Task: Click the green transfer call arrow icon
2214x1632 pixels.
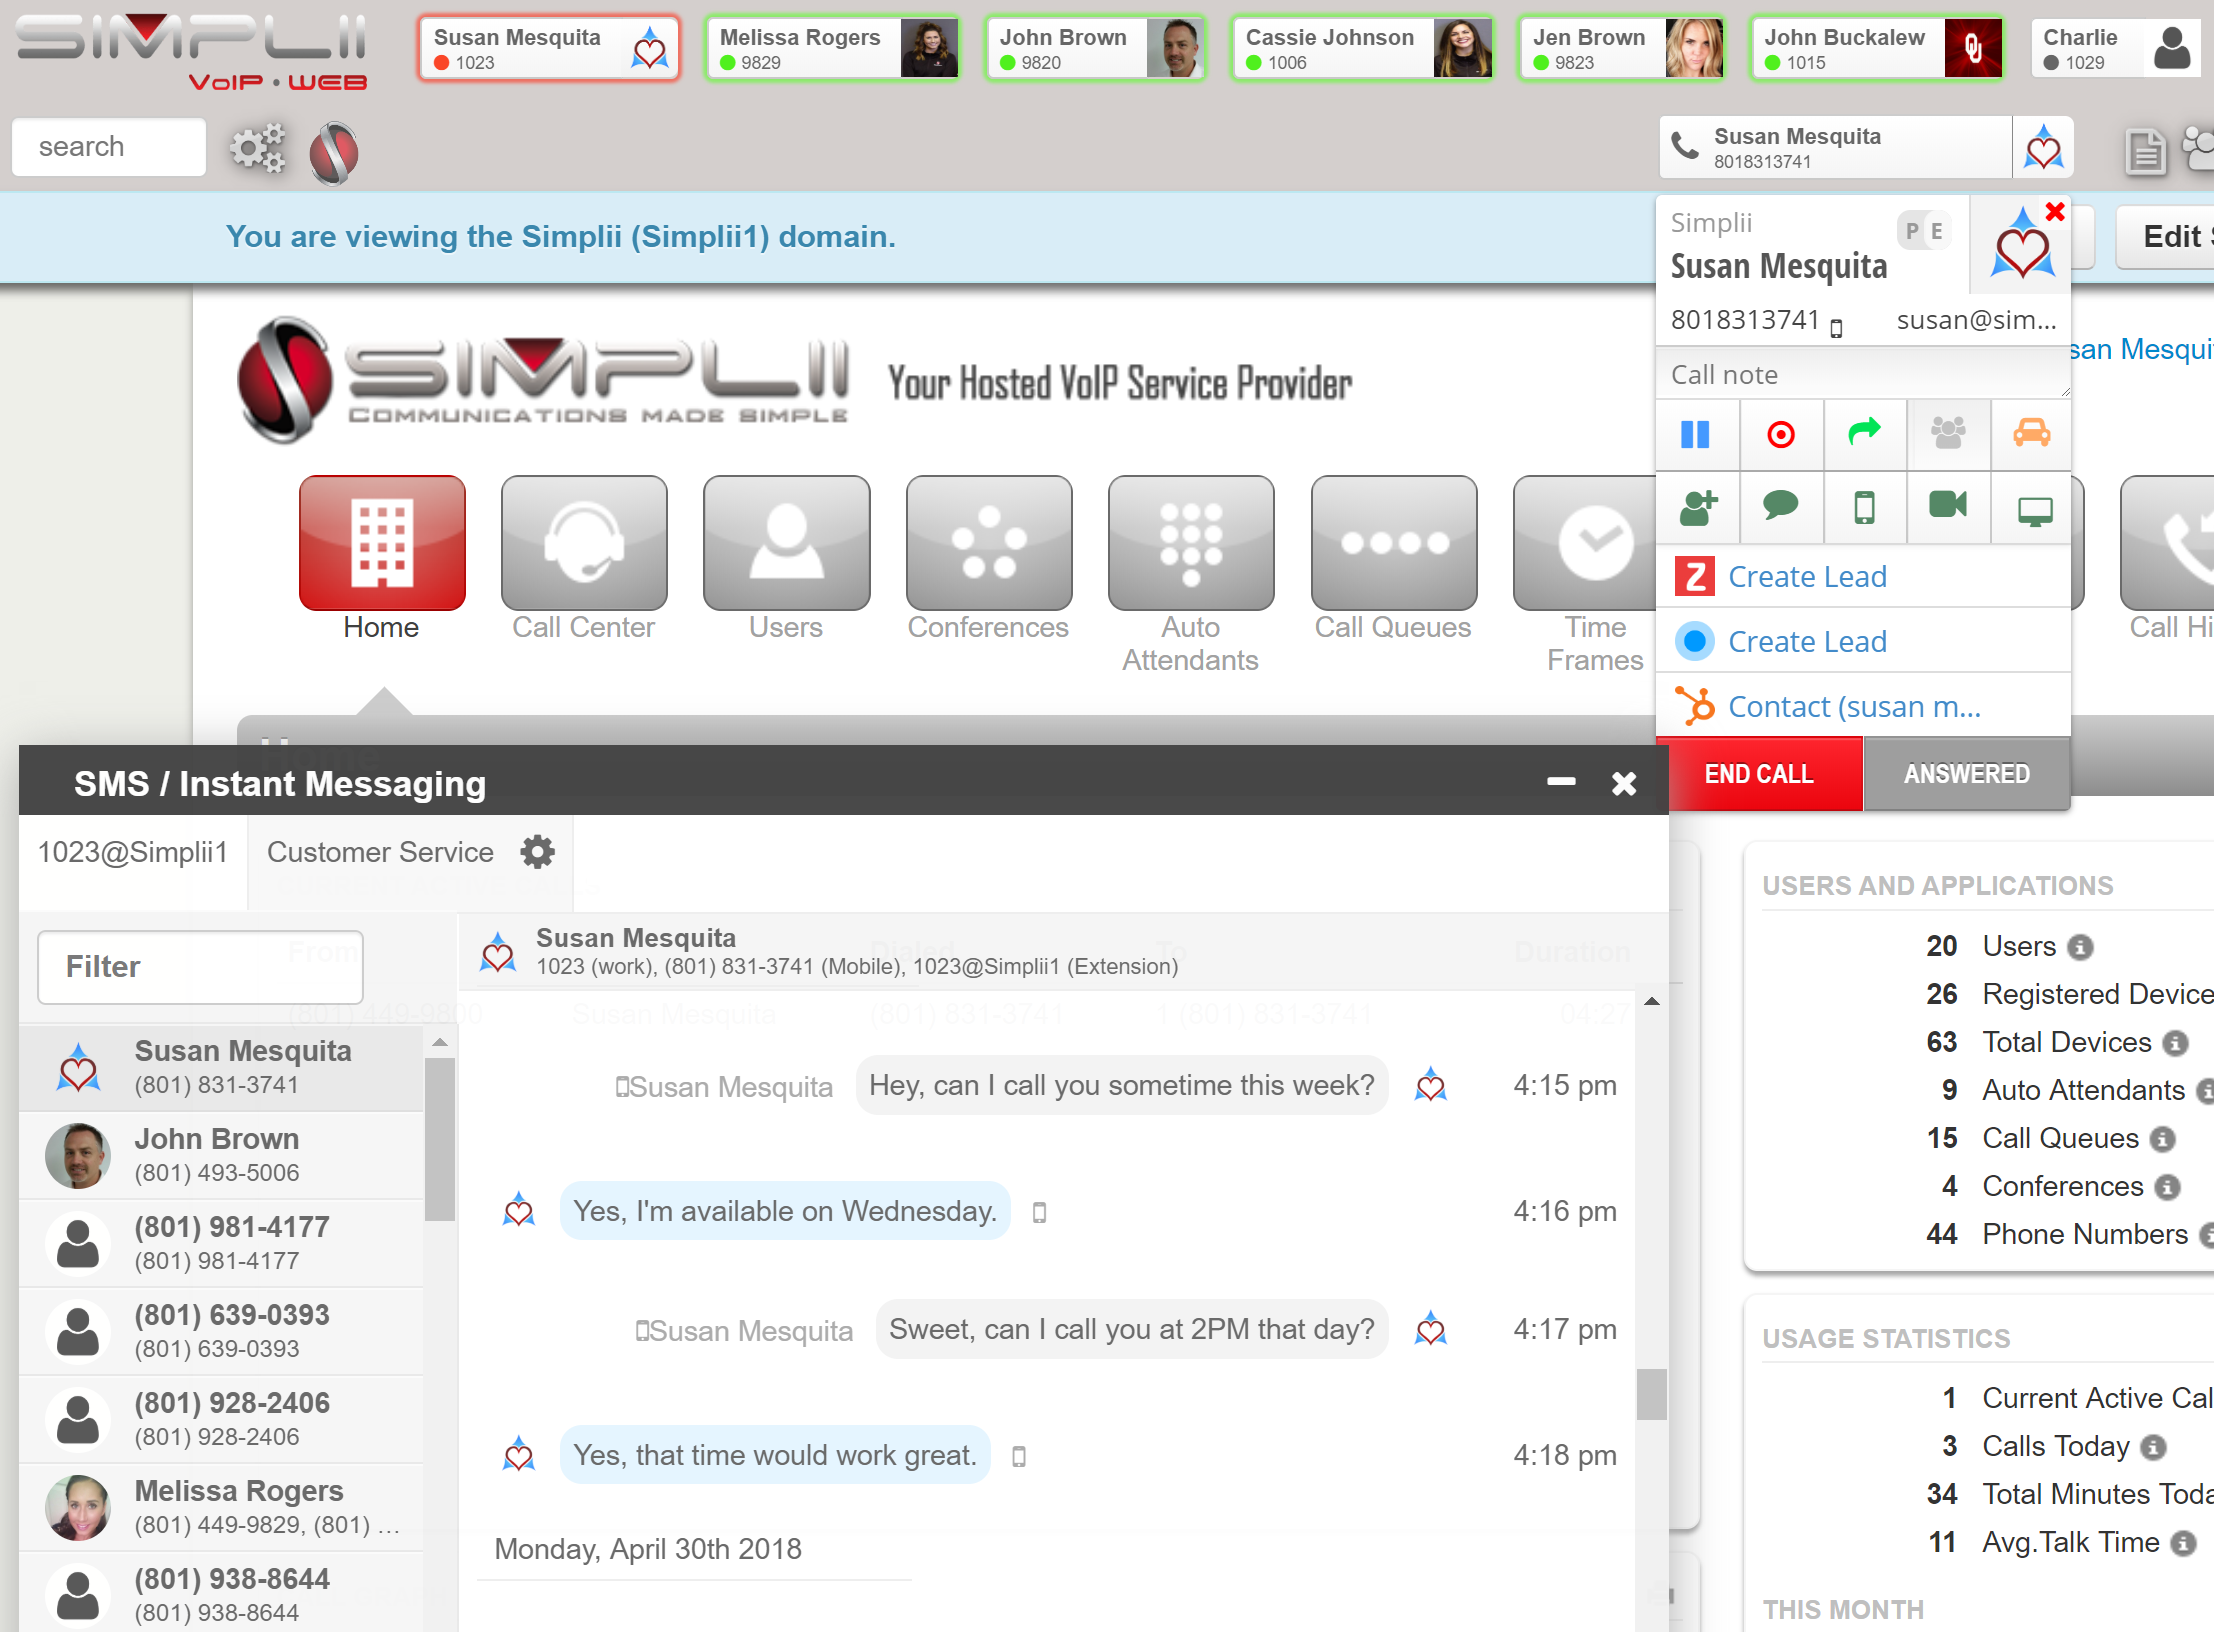Action: (1864, 432)
